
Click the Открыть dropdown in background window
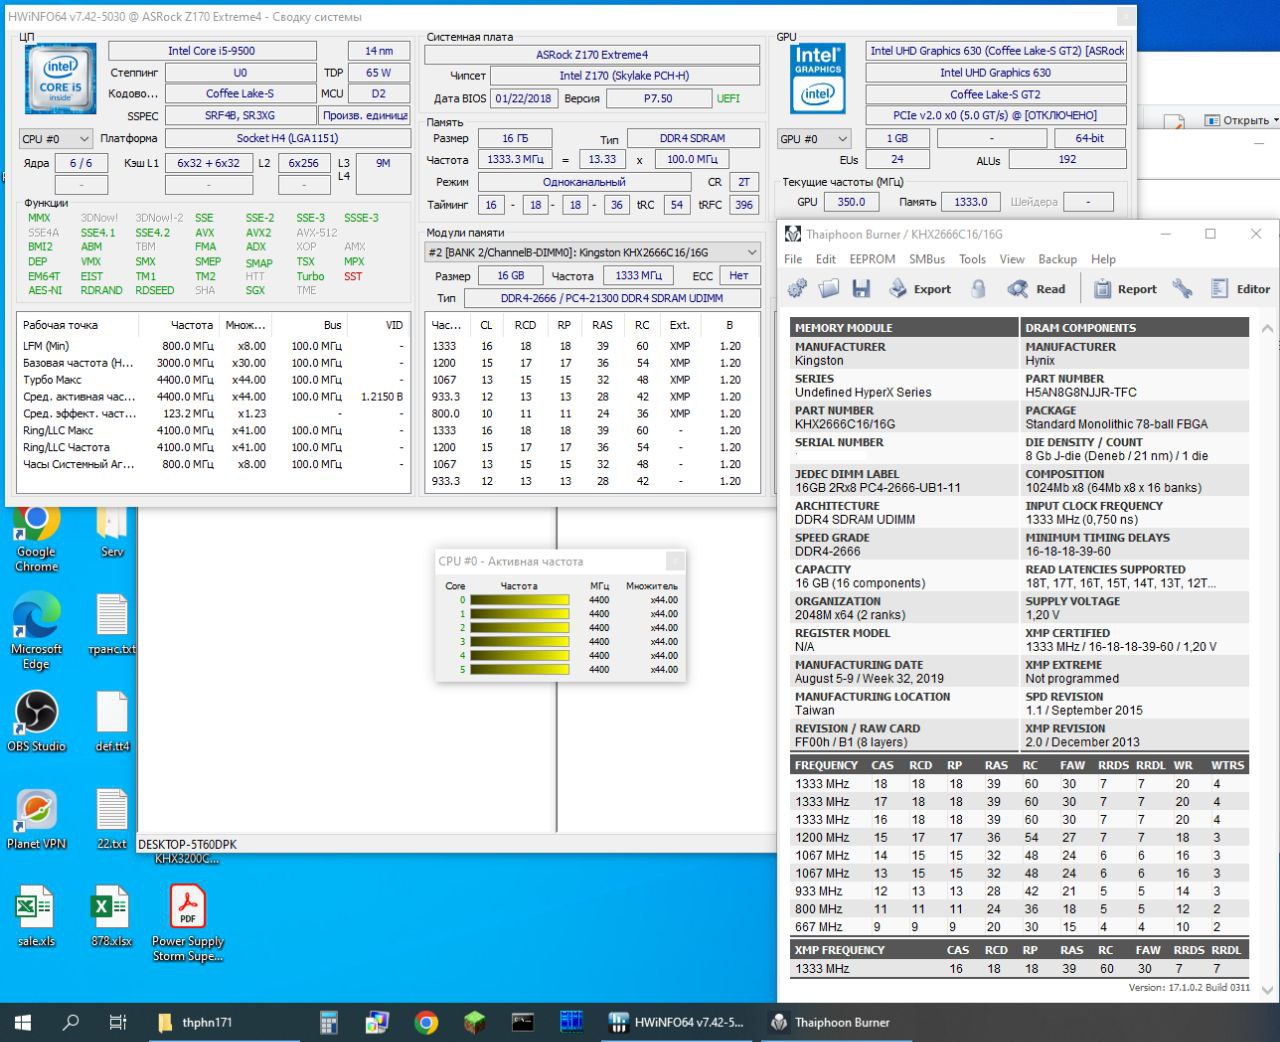(1241, 120)
